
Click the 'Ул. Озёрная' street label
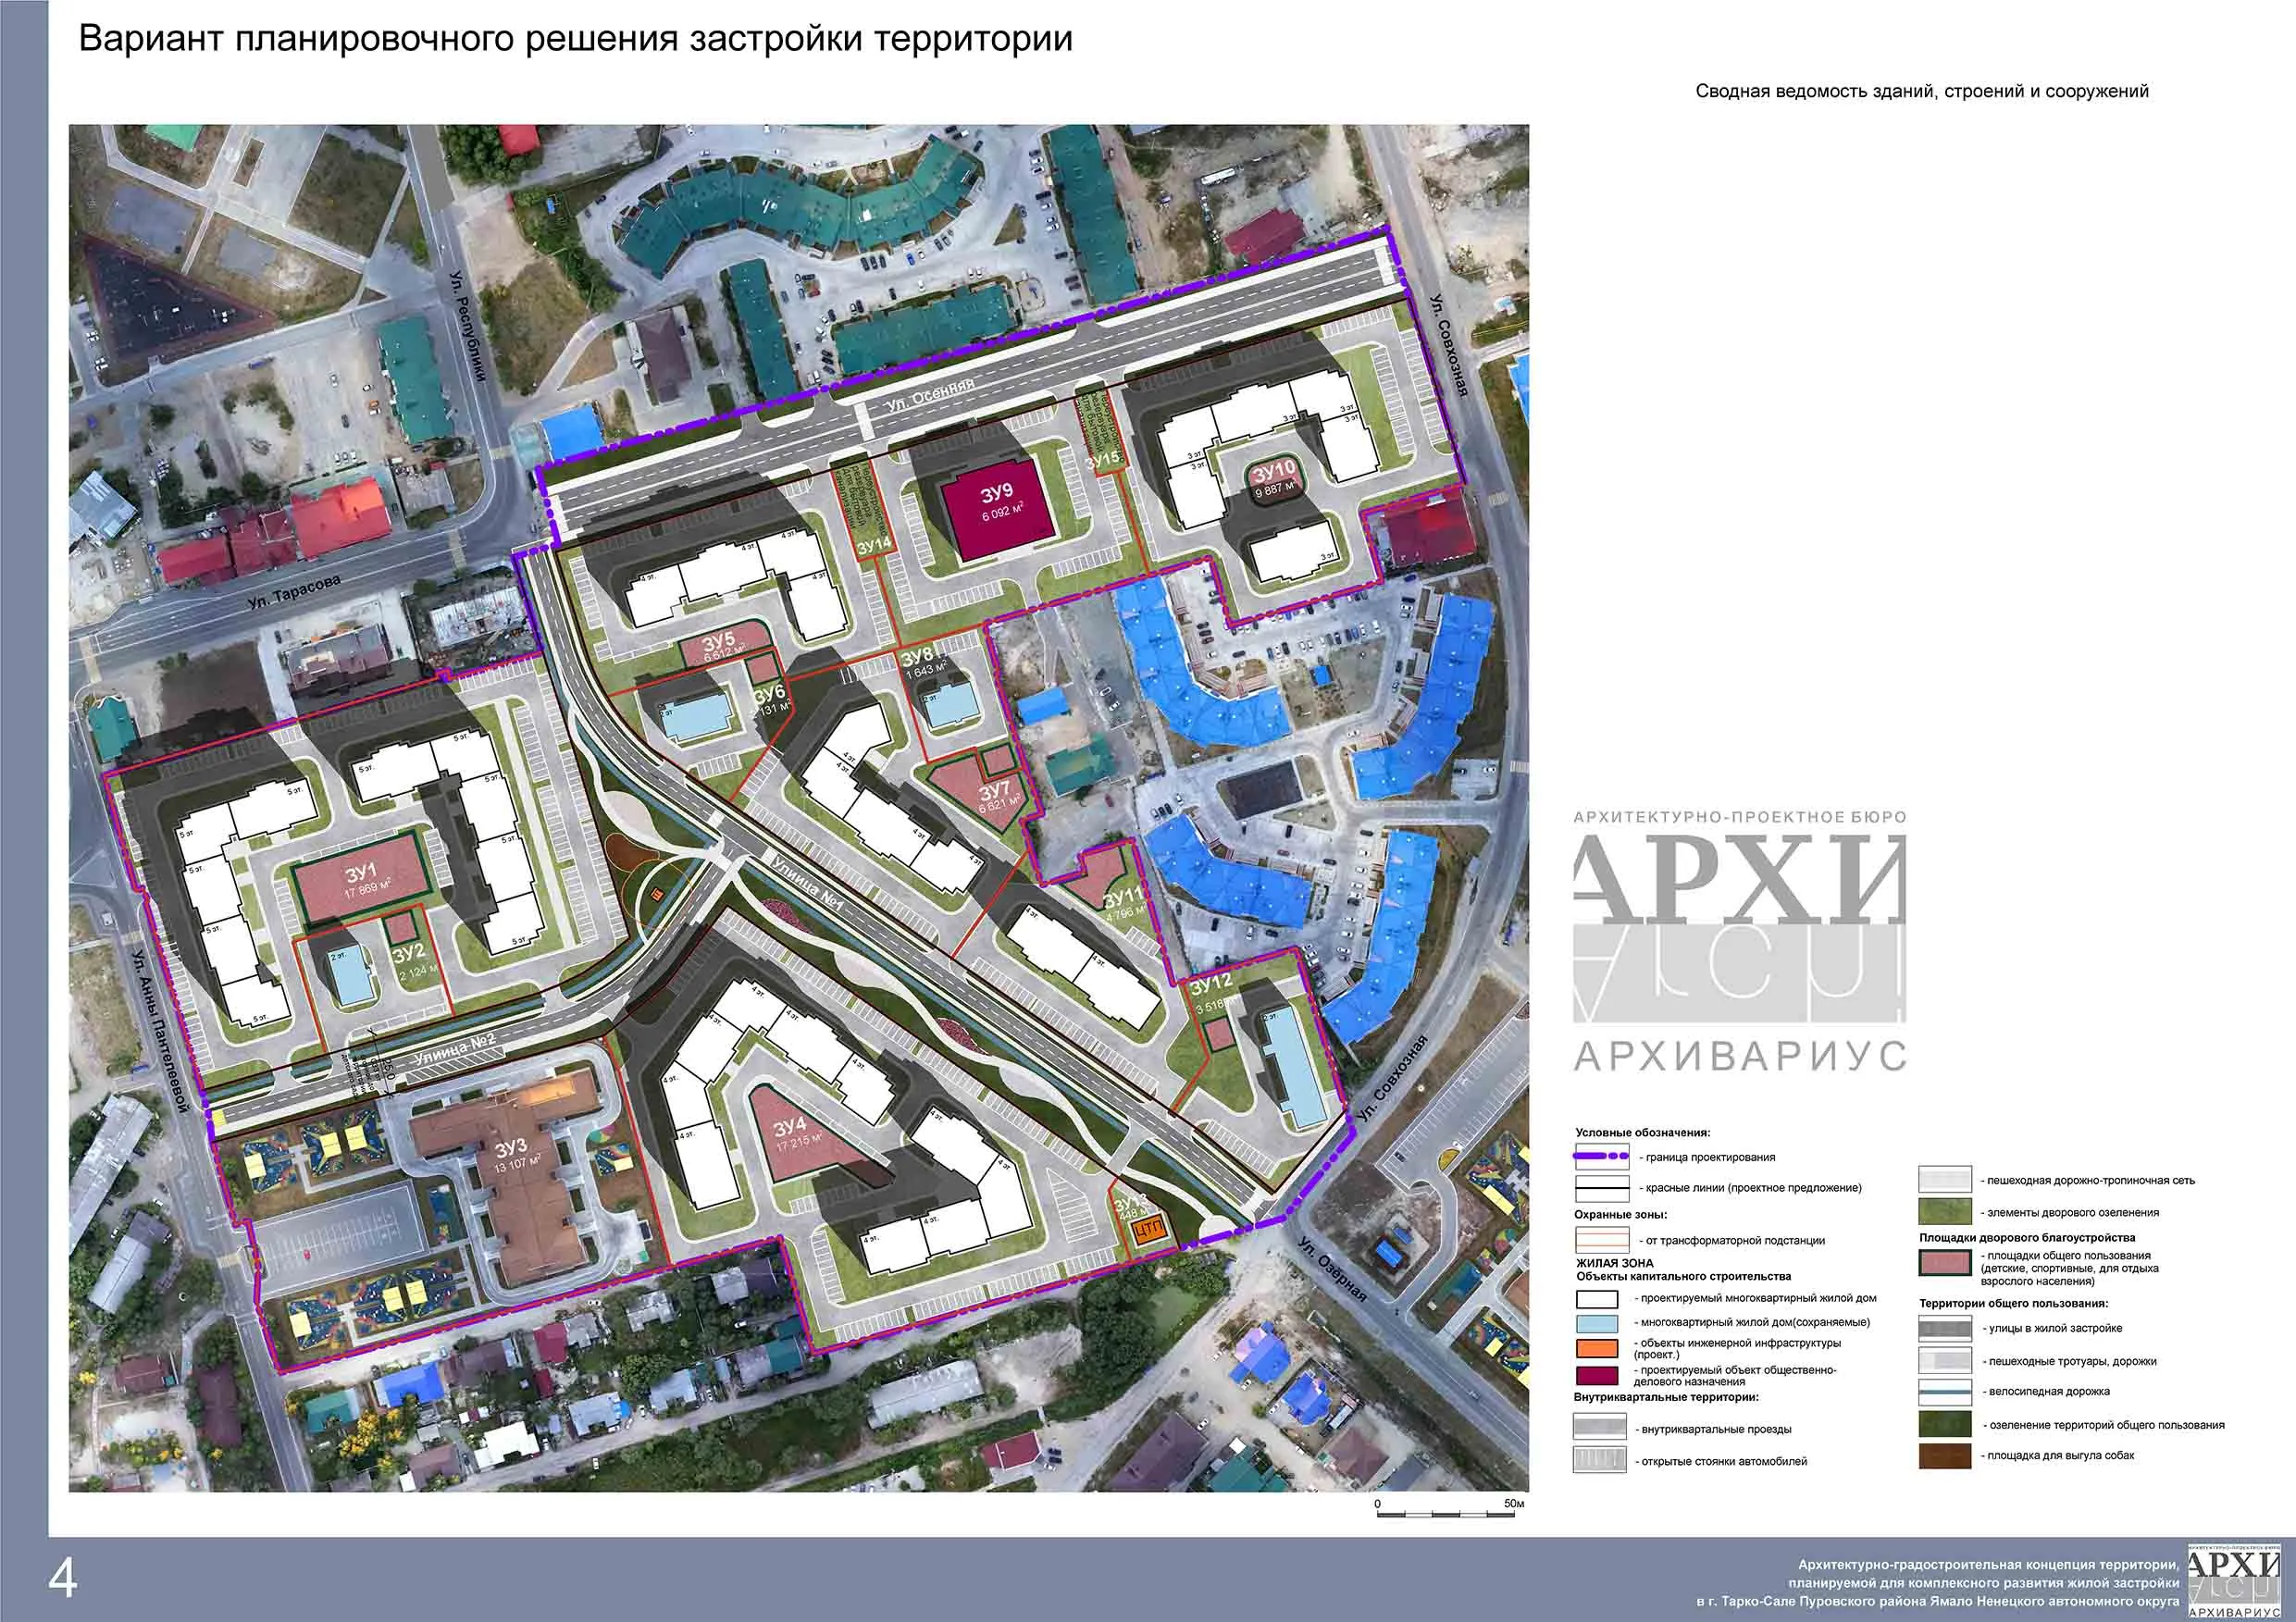[x=1332, y=1270]
